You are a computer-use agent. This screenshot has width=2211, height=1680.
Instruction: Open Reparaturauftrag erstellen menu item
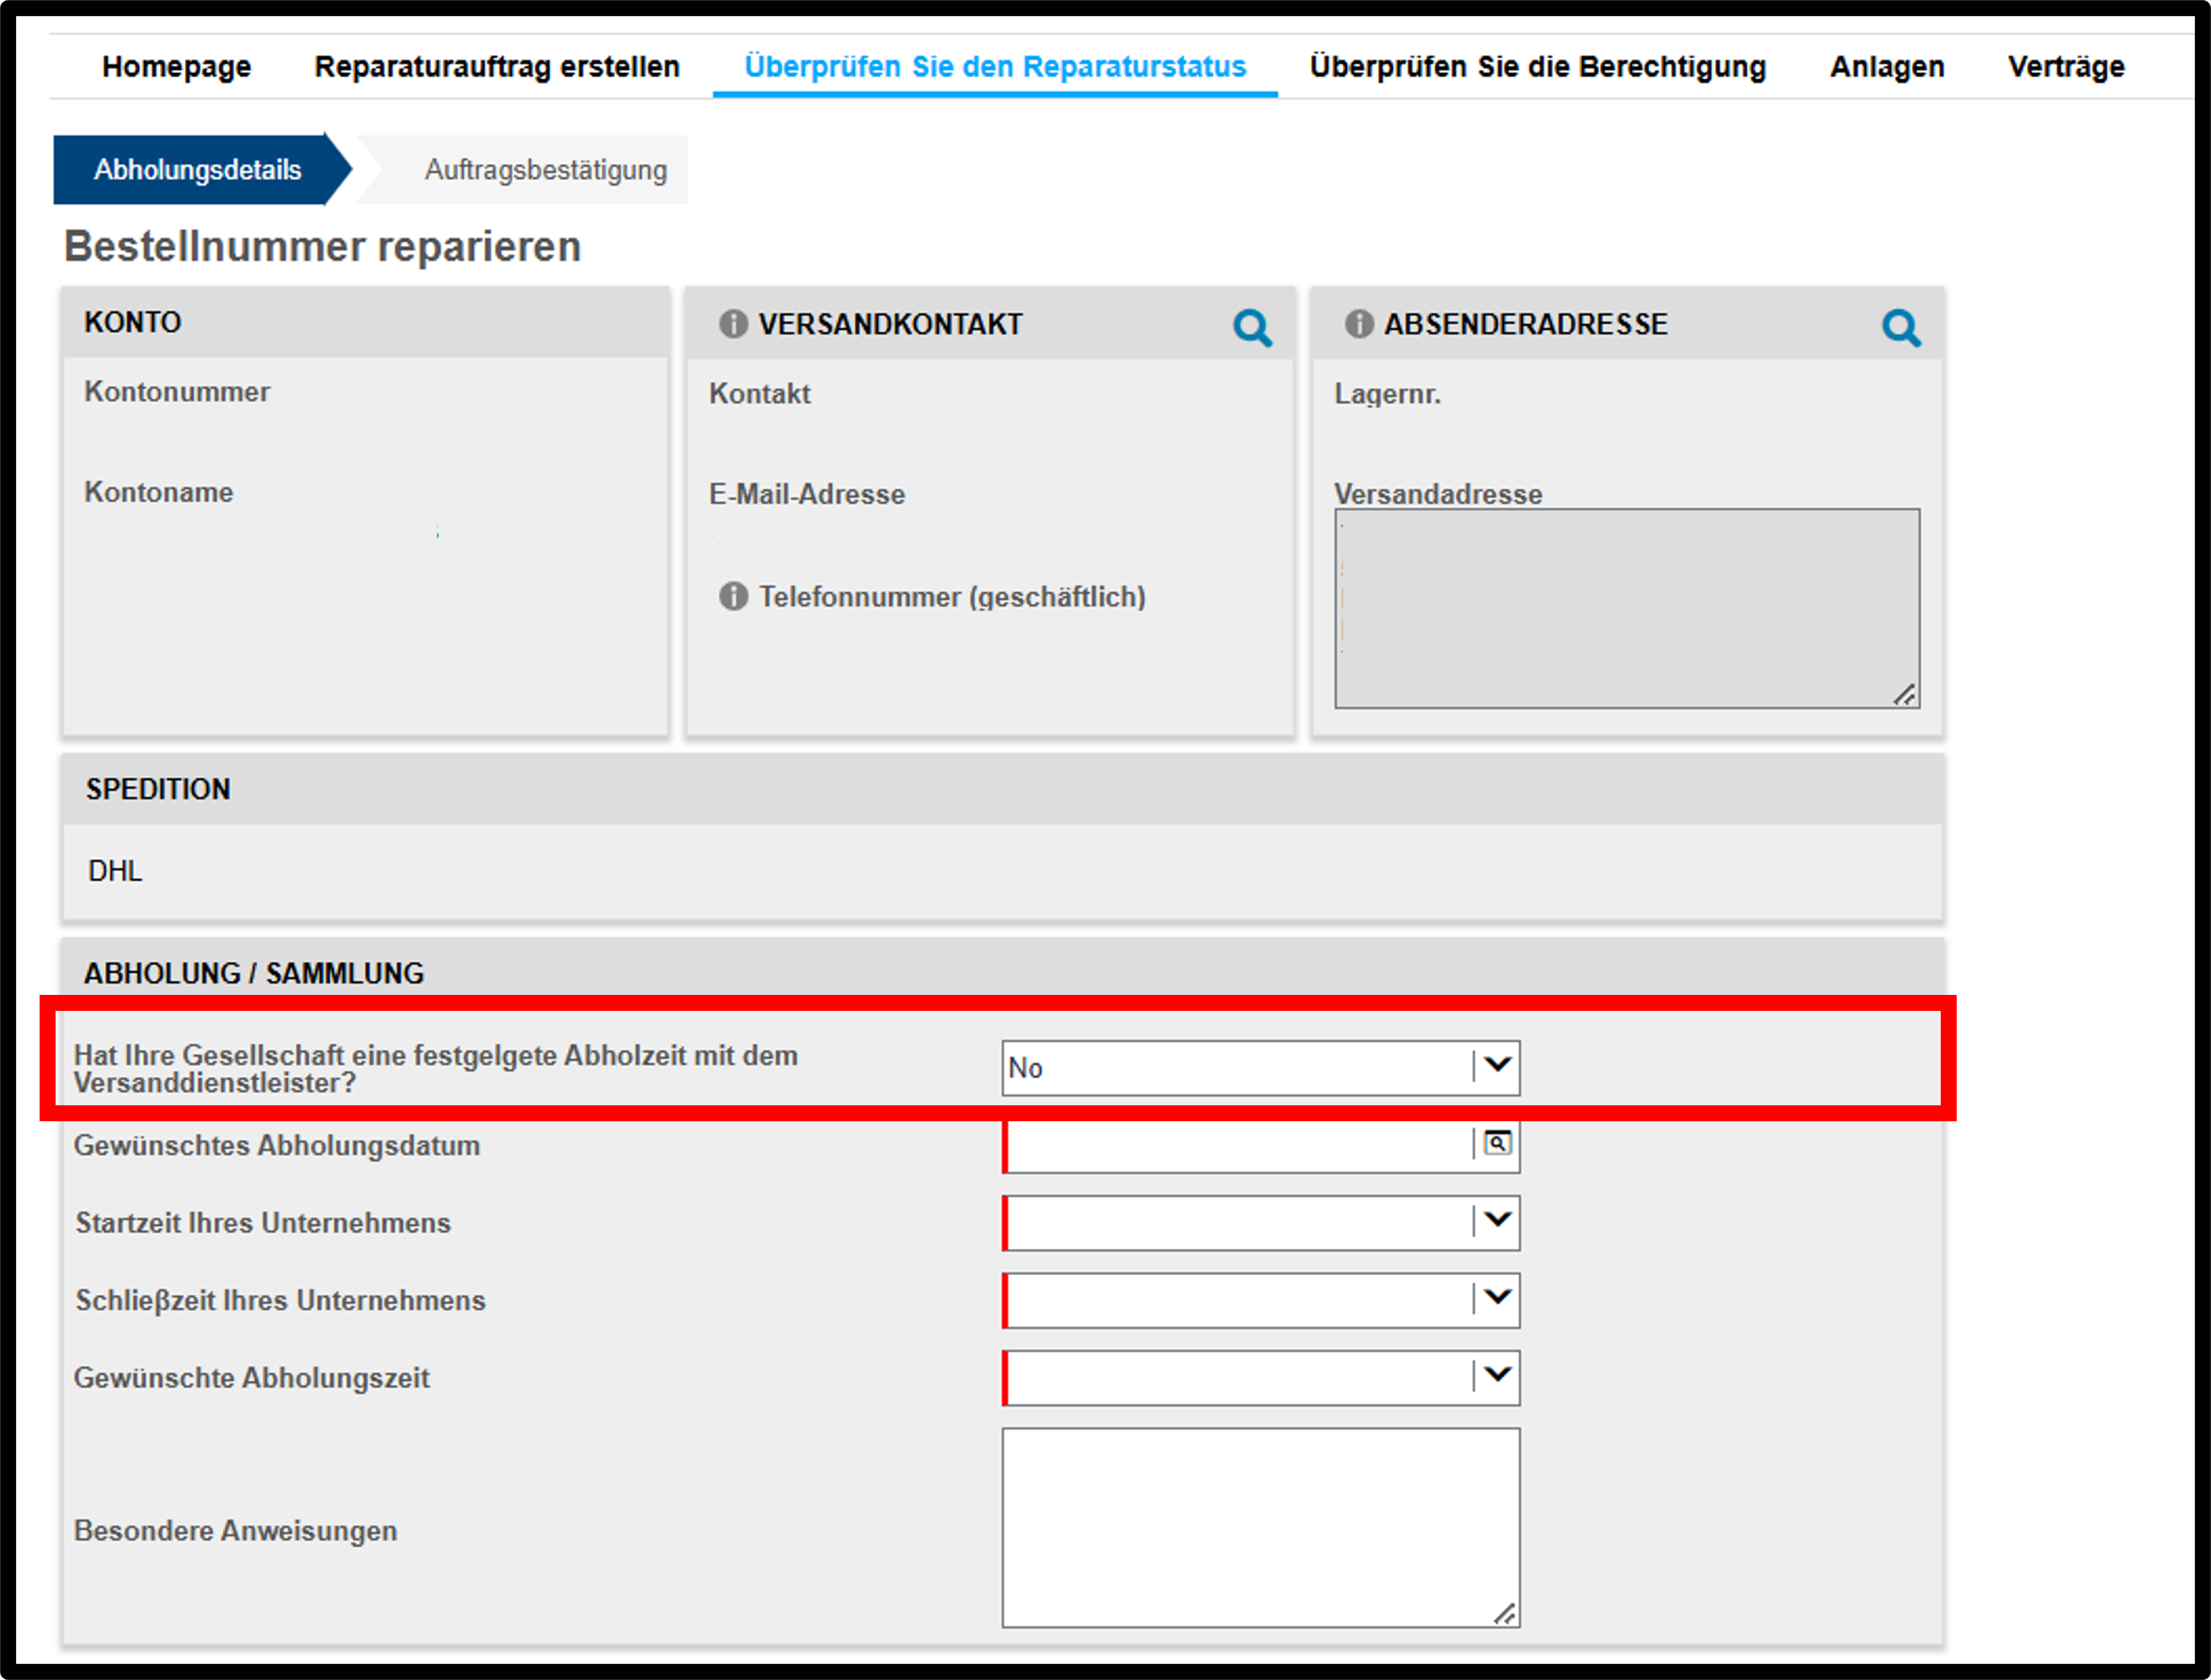click(497, 67)
